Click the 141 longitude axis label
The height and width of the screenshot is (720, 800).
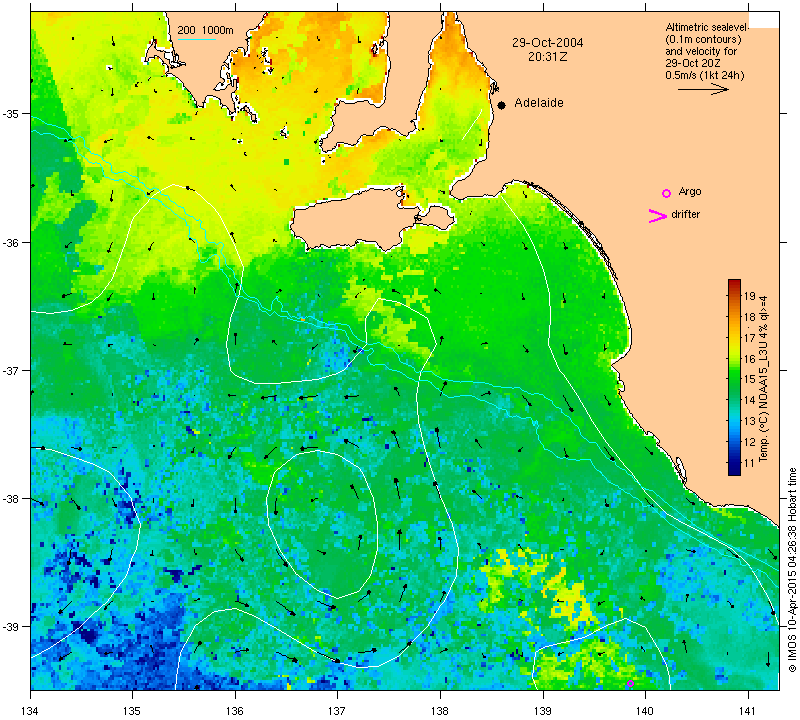click(748, 710)
